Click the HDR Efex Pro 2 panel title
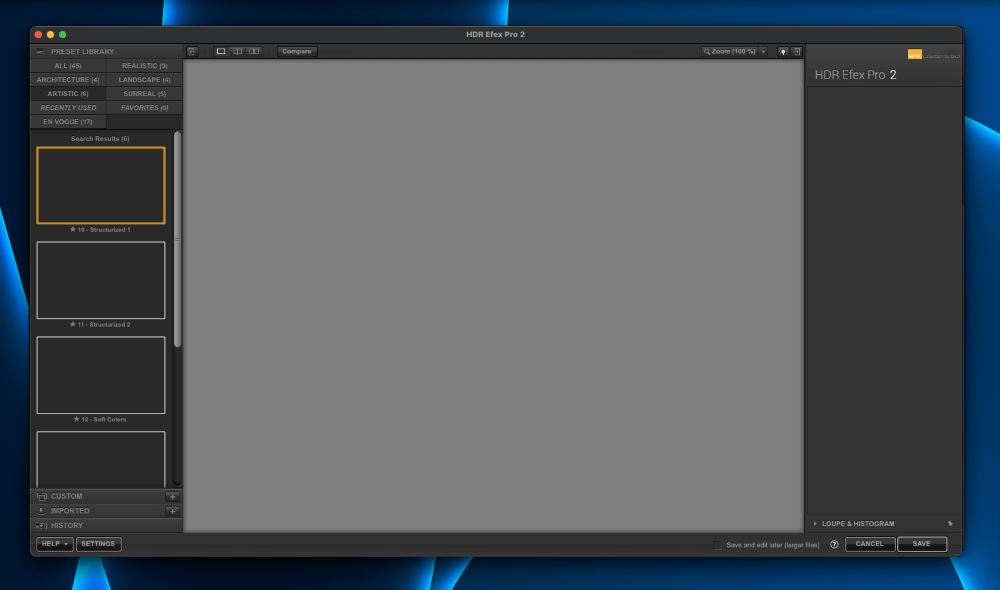The width and height of the screenshot is (1000, 590). click(x=855, y=75)
